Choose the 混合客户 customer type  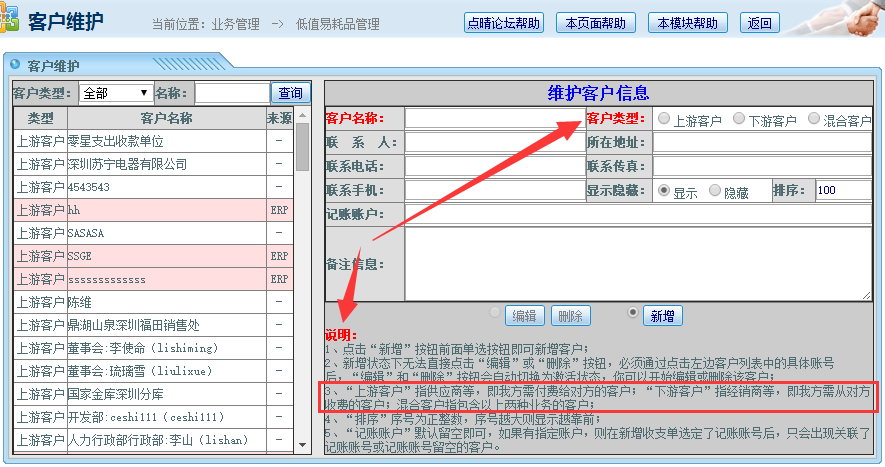click(814, 119)
